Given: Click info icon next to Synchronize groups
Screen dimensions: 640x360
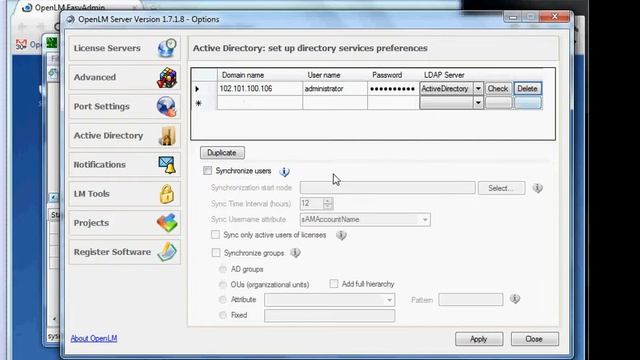Looking at the screenshot, I should tap(295, 253).
